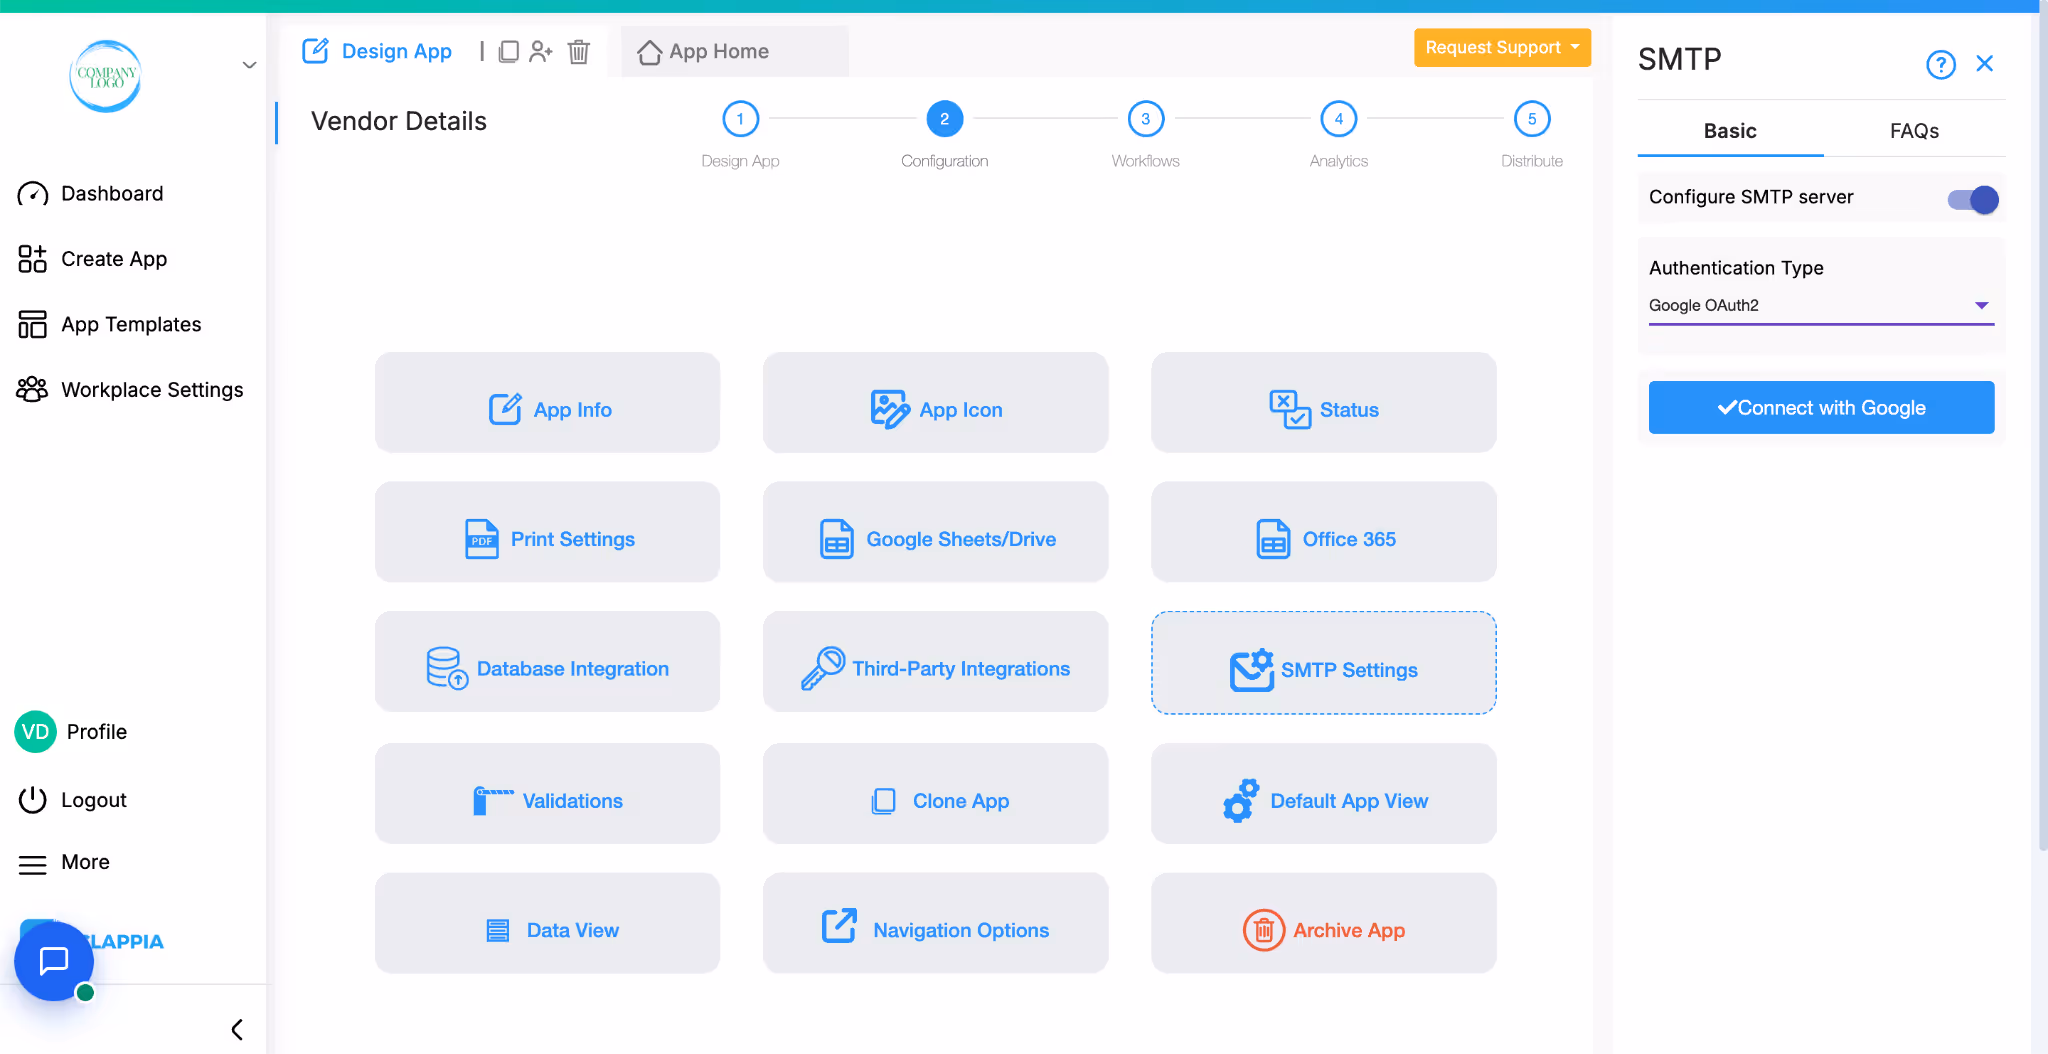Open the SMTP Settings configuration

pos(1323,662)
